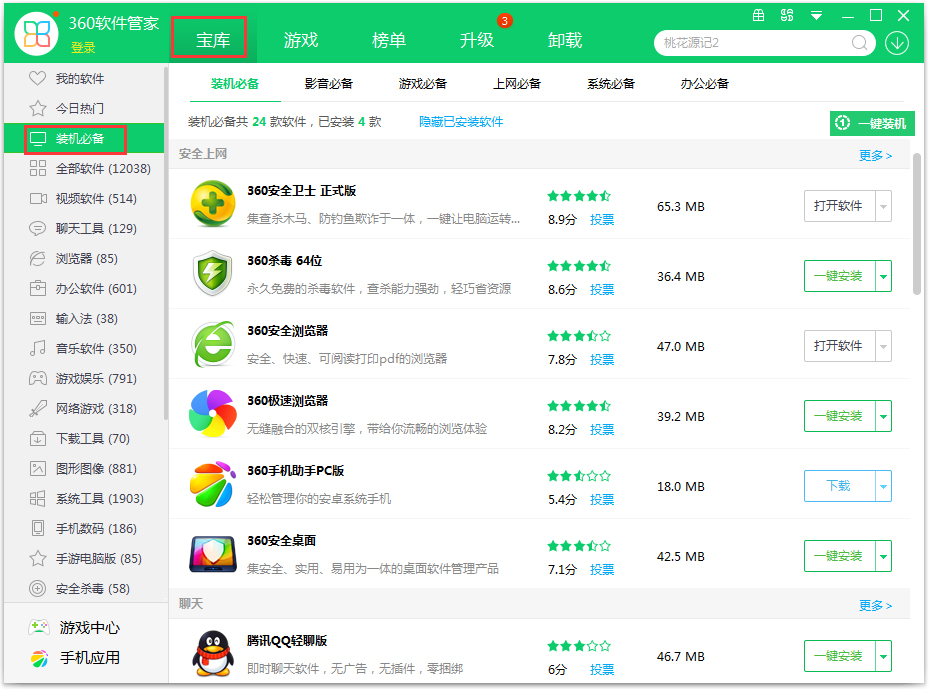This screenshot has height=689, width=930.
Task: Click the 360手机助手PC版 icon
Action: pos(213,483)
